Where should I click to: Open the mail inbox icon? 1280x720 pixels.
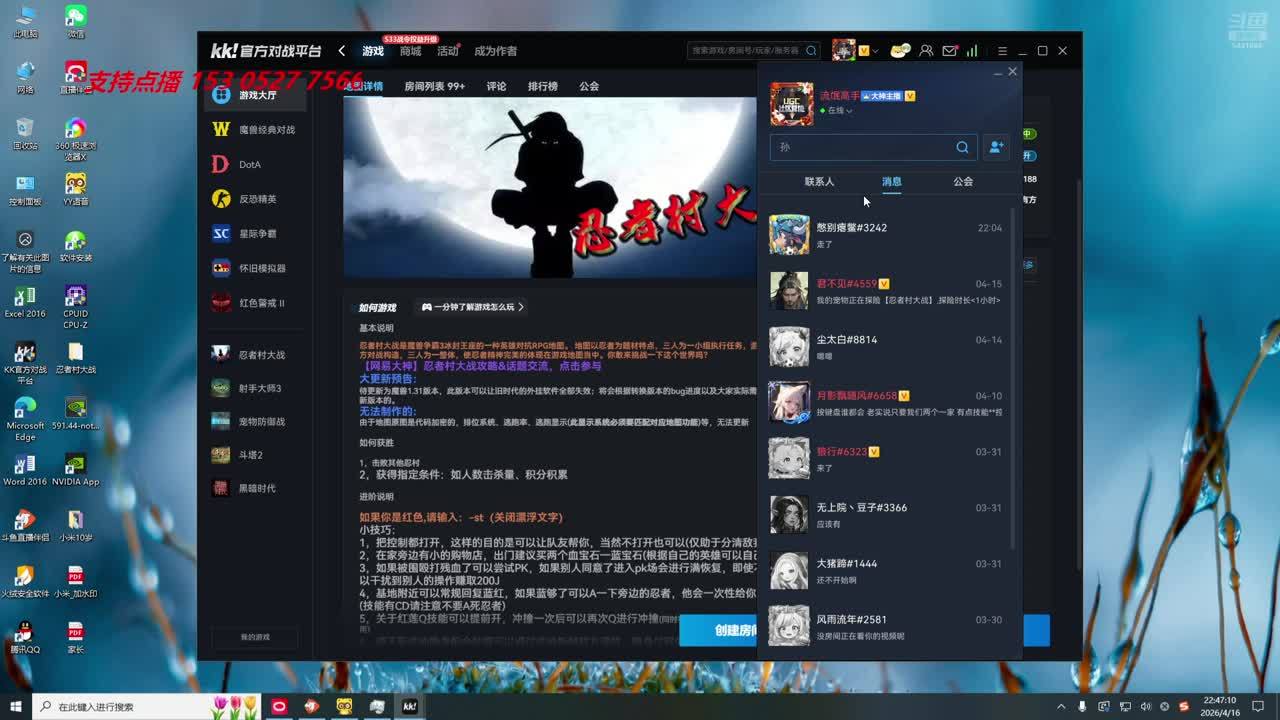tap(949, 51)
